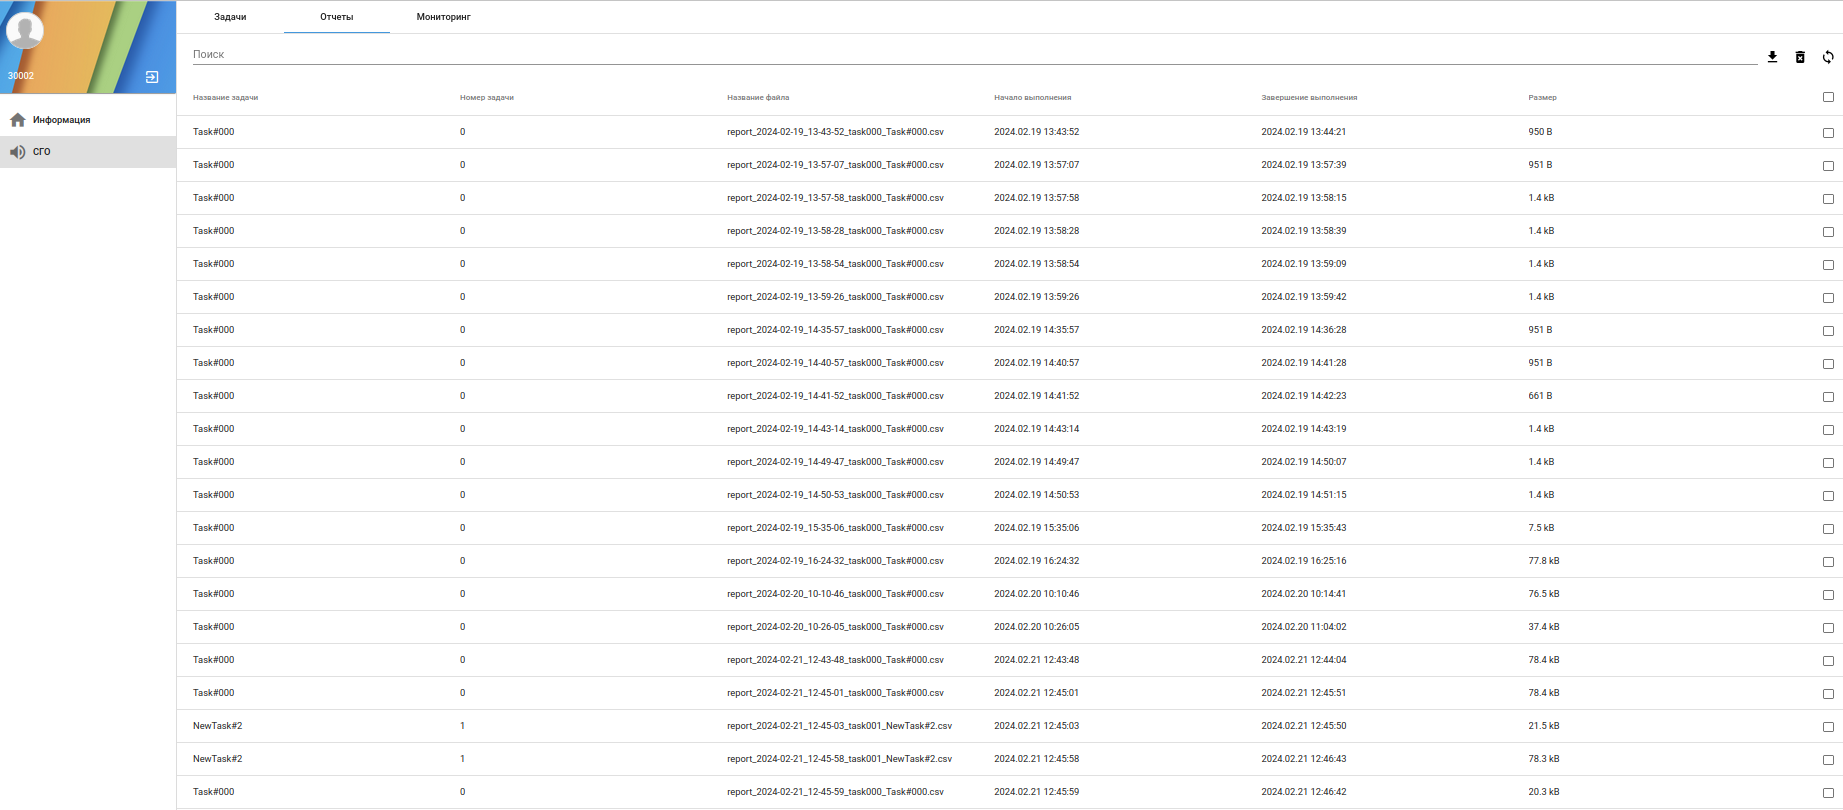
Task: Click the home icon beside Информация
Action: point(18,120)
